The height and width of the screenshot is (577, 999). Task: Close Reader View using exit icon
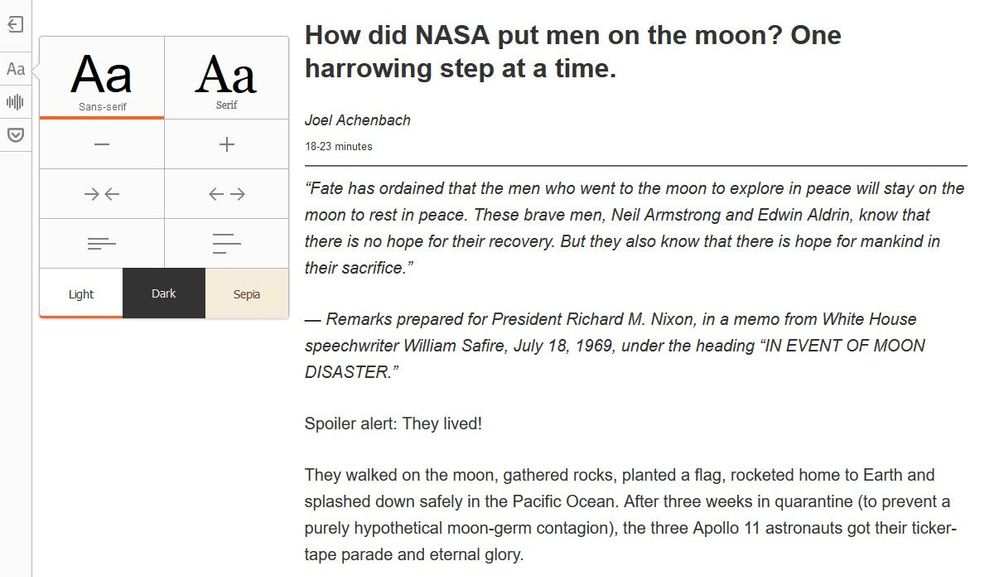[15, 25]
